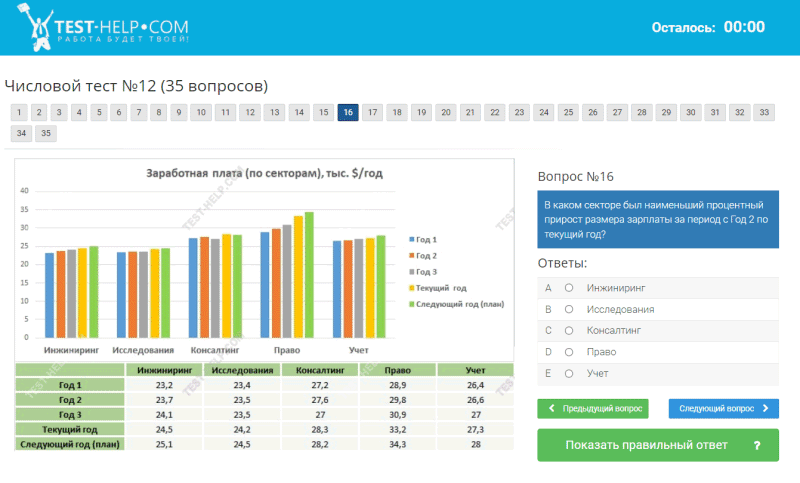Click the 00:00 remaining time counter
Image resolution: width=800 pixels, height=483 pixels.
point(743,27)
